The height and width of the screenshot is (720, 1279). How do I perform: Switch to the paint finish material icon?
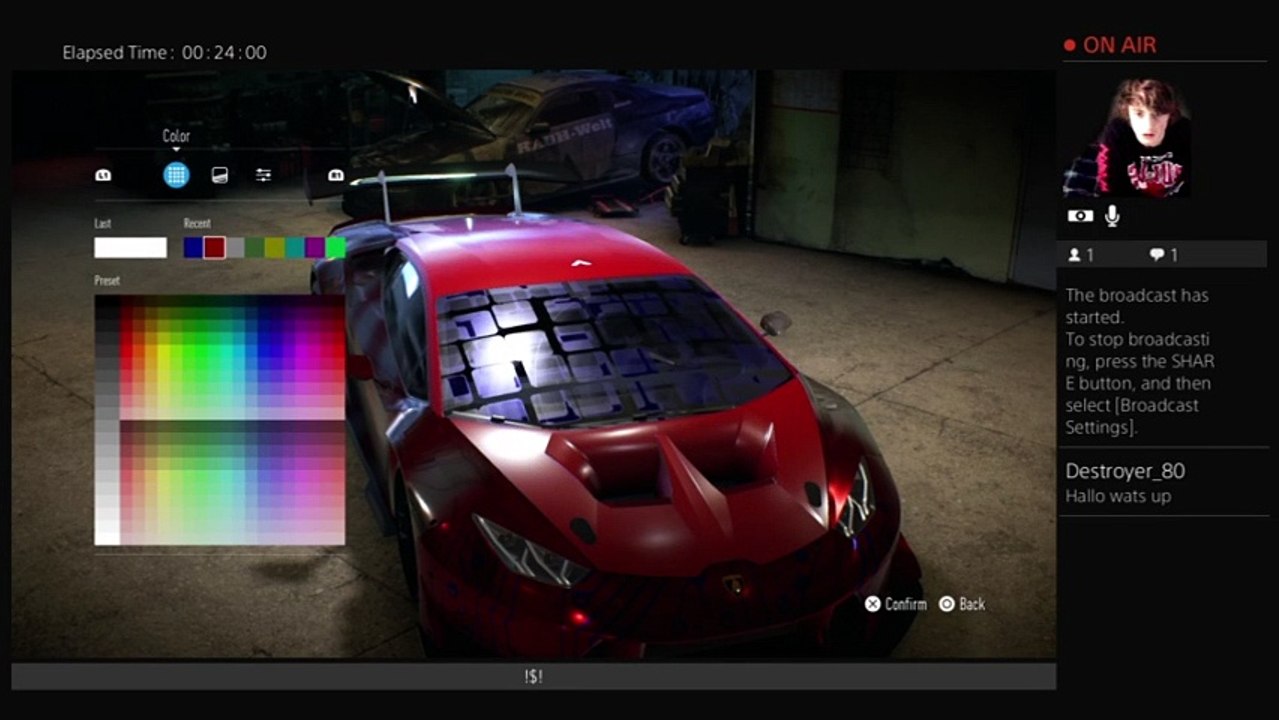[220, 175]
